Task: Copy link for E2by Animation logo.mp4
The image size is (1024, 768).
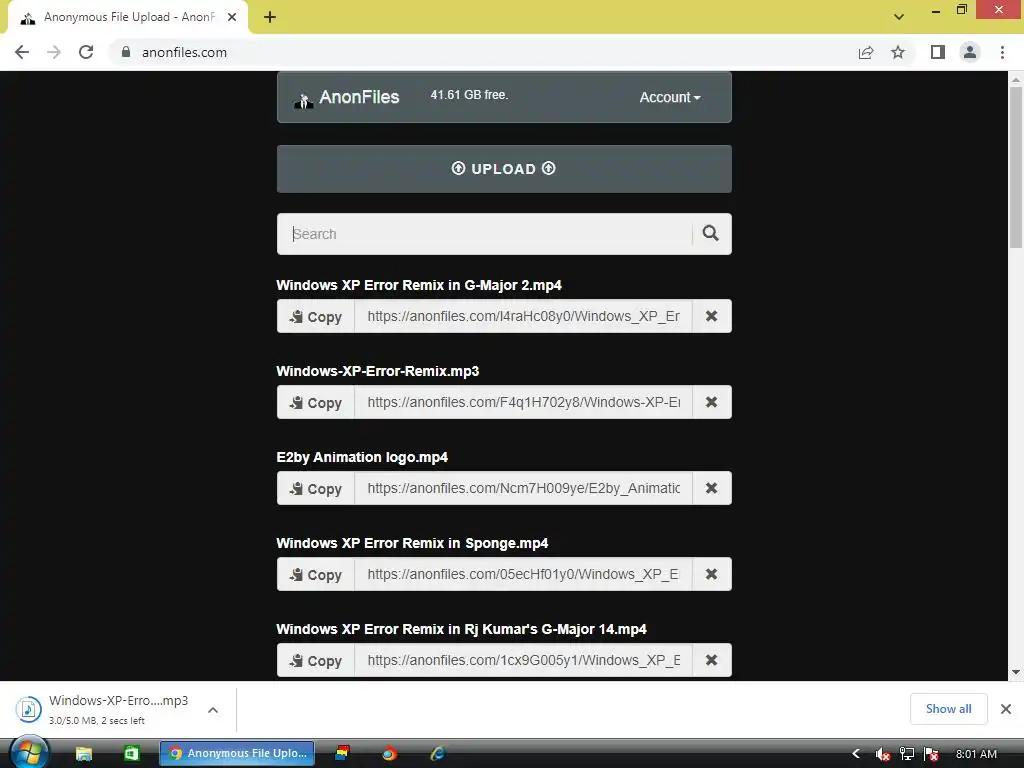Action: pos(315,488)
